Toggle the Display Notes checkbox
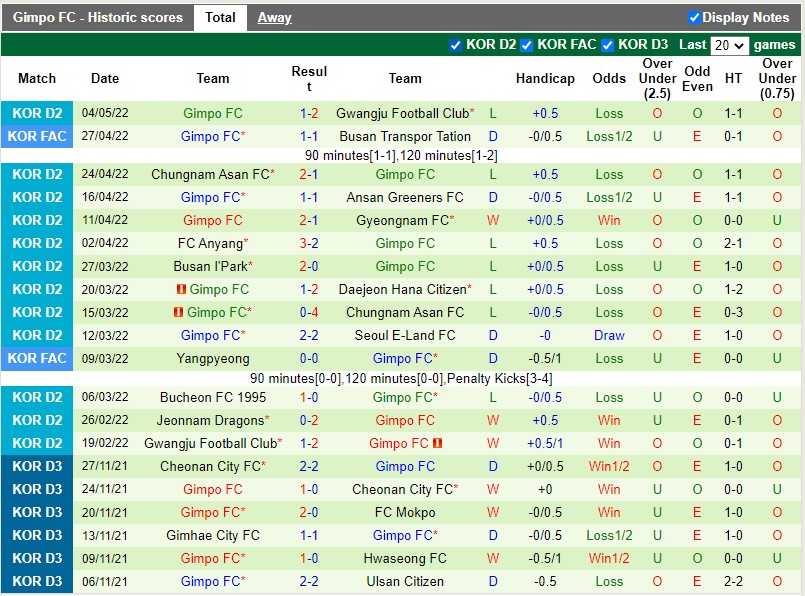The image size is (805, 596). 694,17
